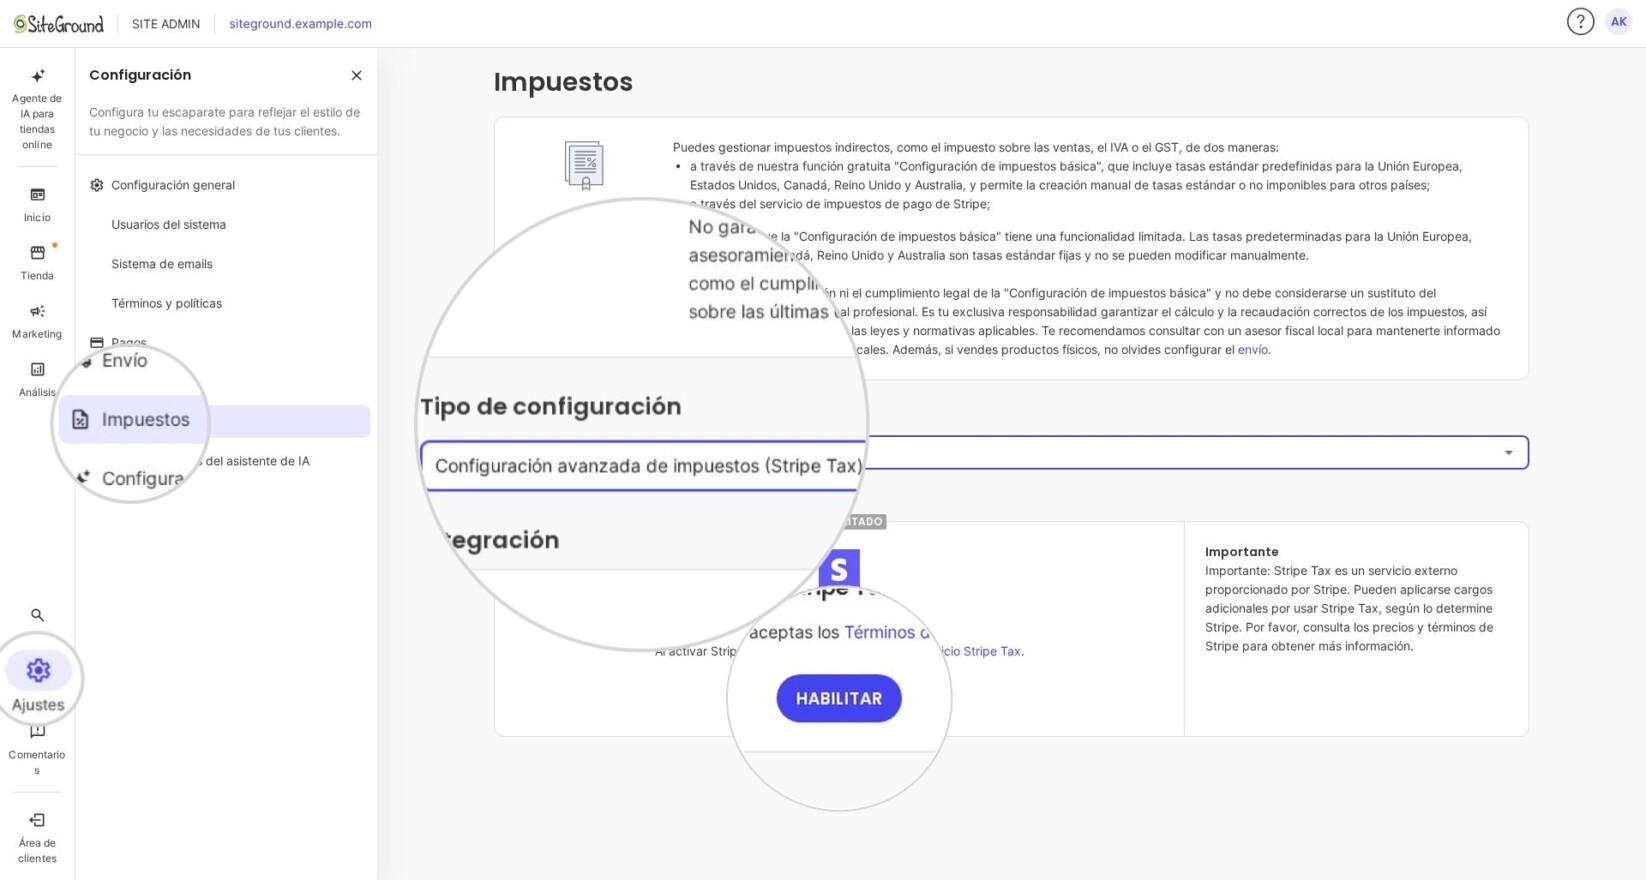Open Sistema de emails

coord(162,264)
